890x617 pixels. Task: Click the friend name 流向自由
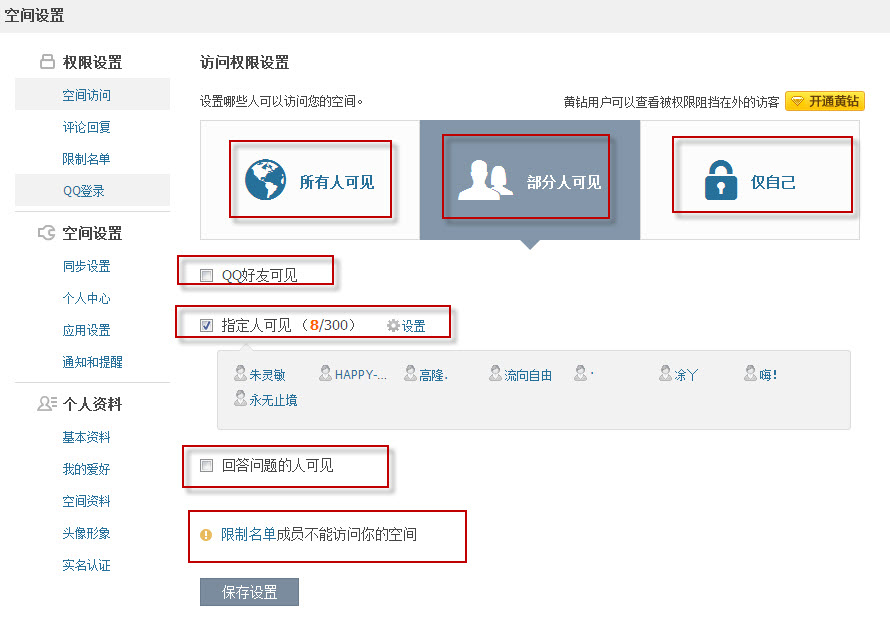[x=528, y=375]
